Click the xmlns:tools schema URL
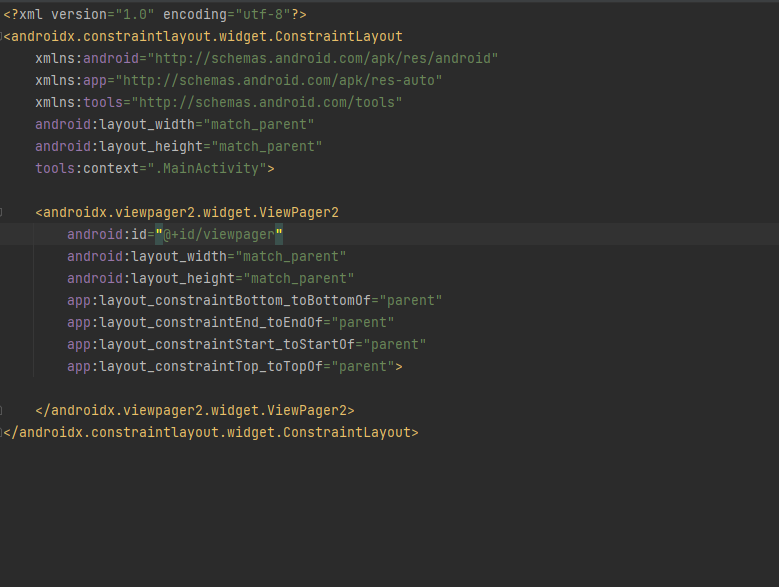The height and width of the screenshot is (587, 779). click(x=266, y=102)
